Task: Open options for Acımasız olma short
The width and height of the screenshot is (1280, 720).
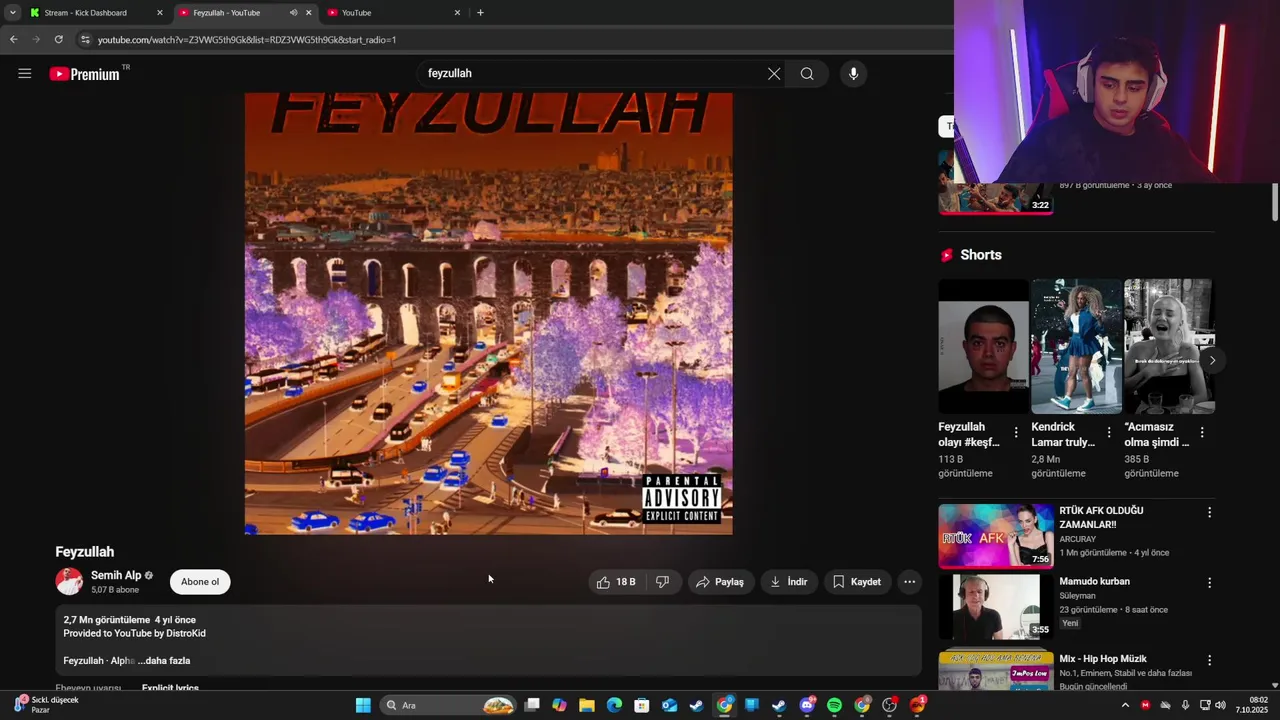Action: pos(1202,433)
